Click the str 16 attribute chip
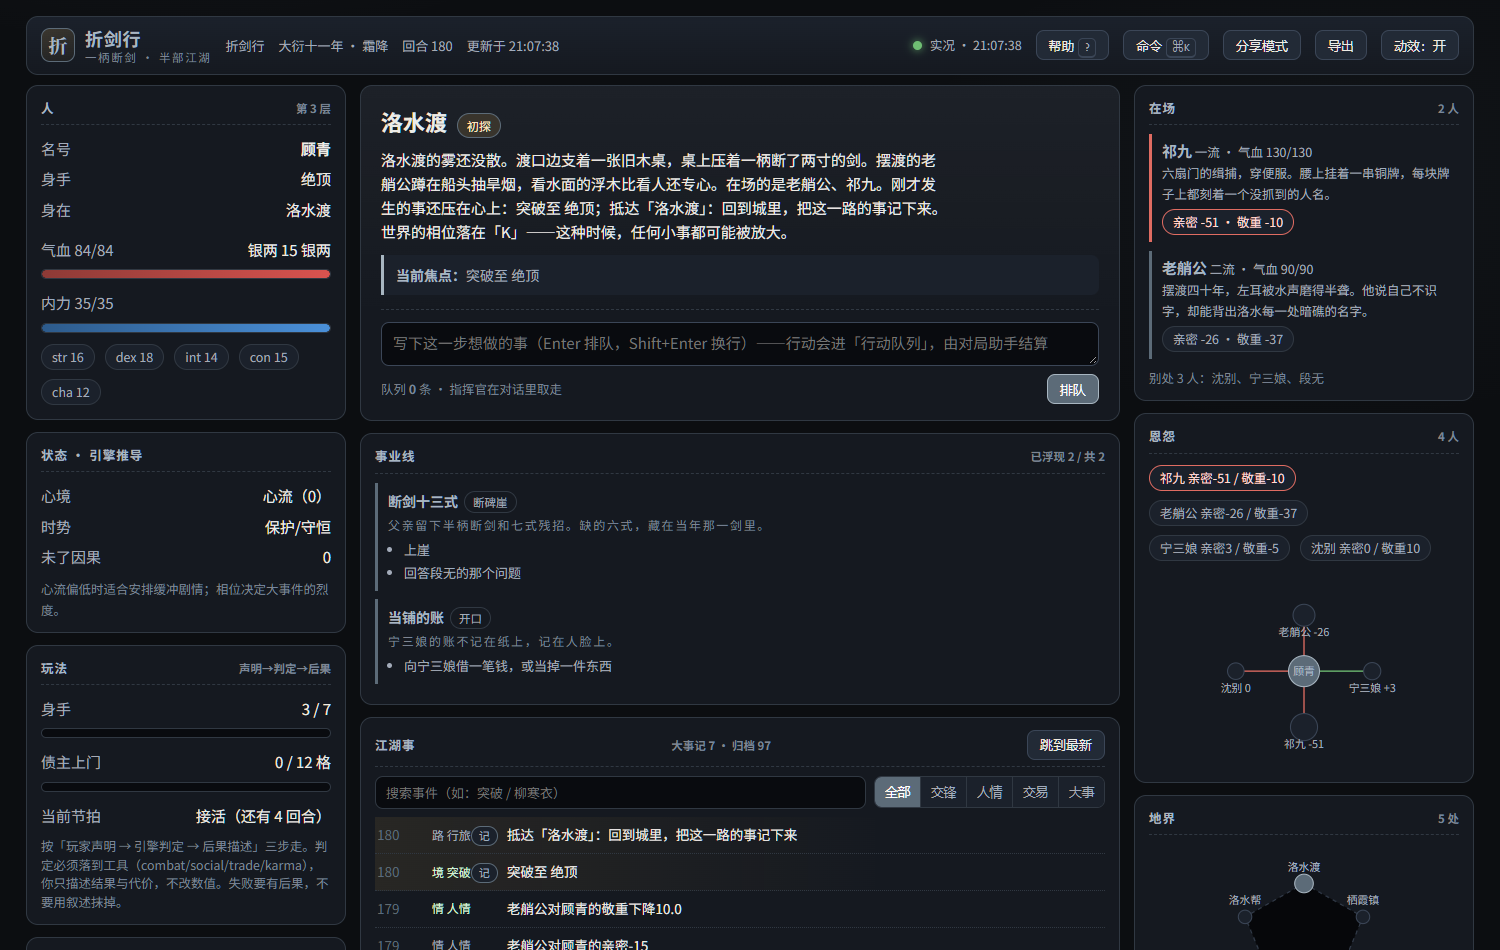The height and width of the screenshot is (950, 1500). coord(68,357)
